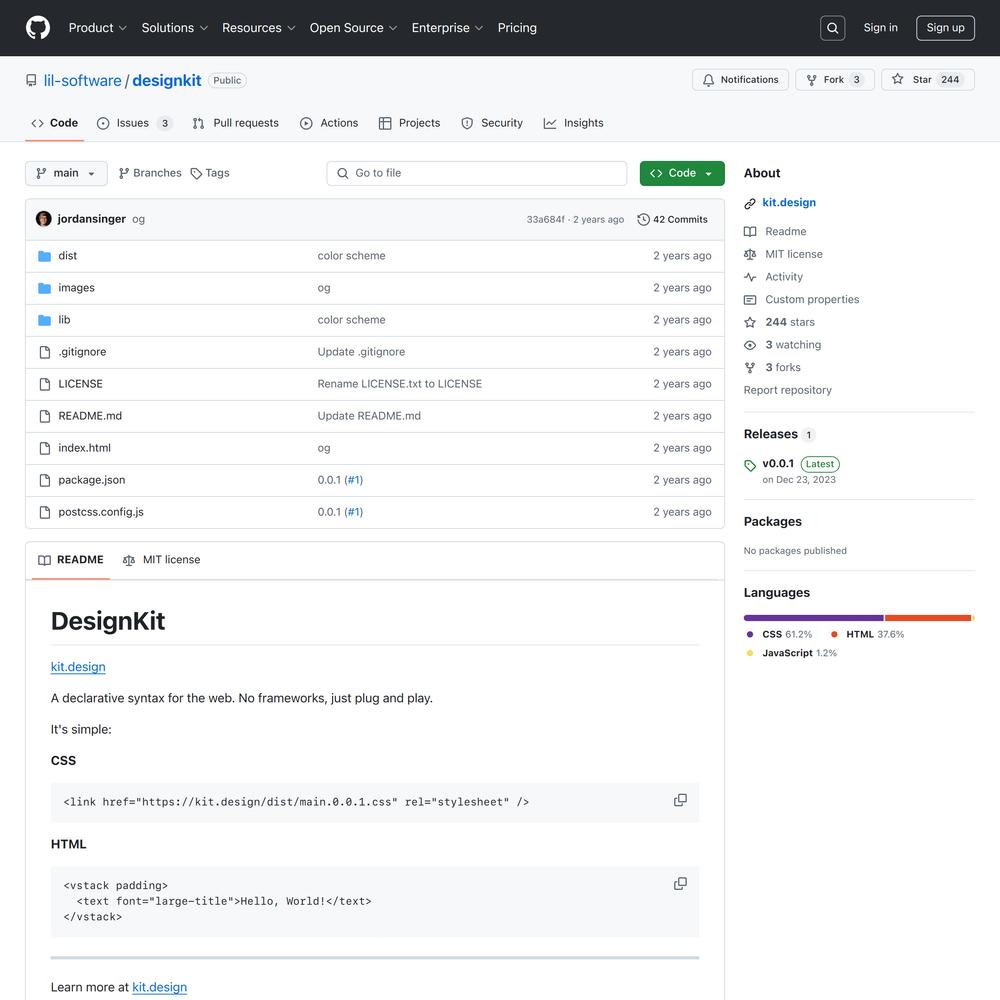Click the orange HTML language bar segment
Screen dimensions: 1000x1000
point(928,618)
